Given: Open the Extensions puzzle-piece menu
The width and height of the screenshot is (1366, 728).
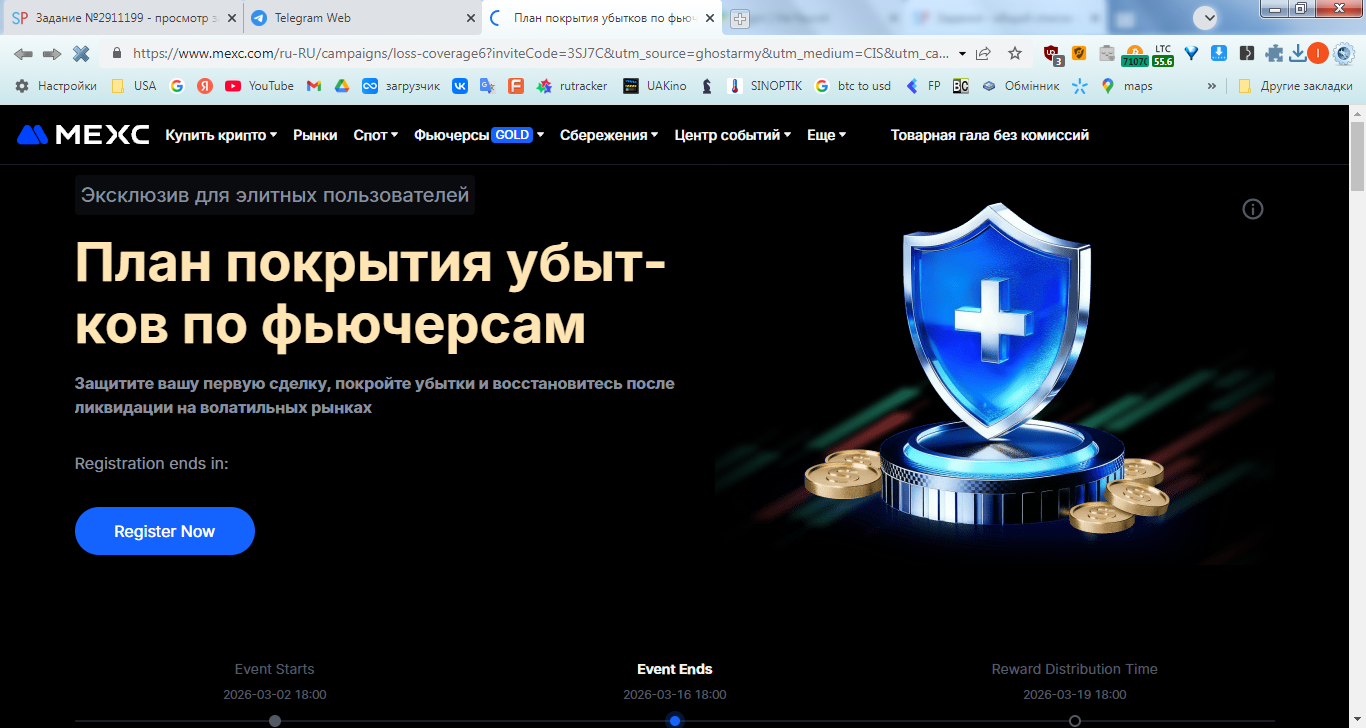Looking at the screenshot, I should [x=1274, y=54].
